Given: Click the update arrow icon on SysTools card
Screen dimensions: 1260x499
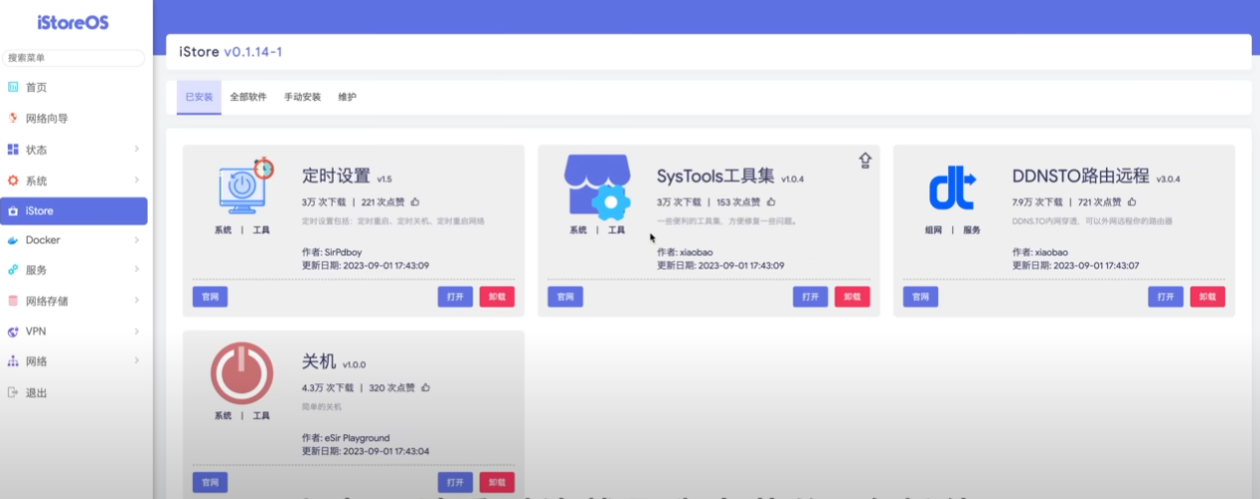Looking at the screenshot, I should [865, 160].
